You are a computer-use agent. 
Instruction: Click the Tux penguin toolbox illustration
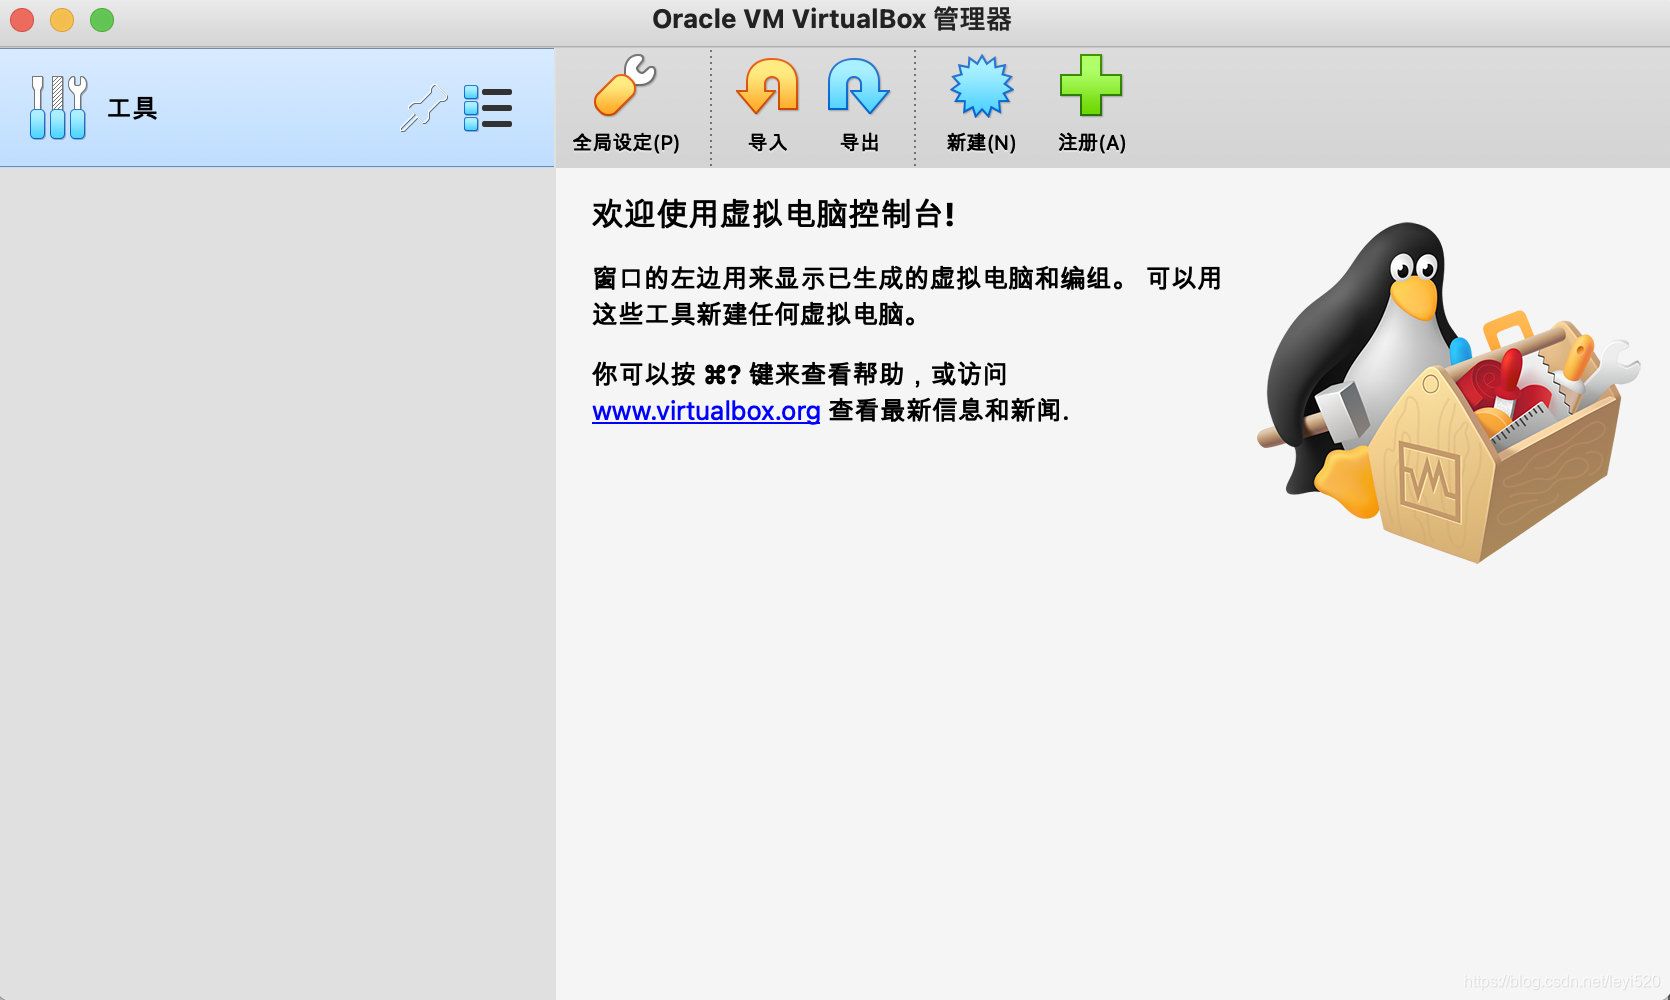1448,392
